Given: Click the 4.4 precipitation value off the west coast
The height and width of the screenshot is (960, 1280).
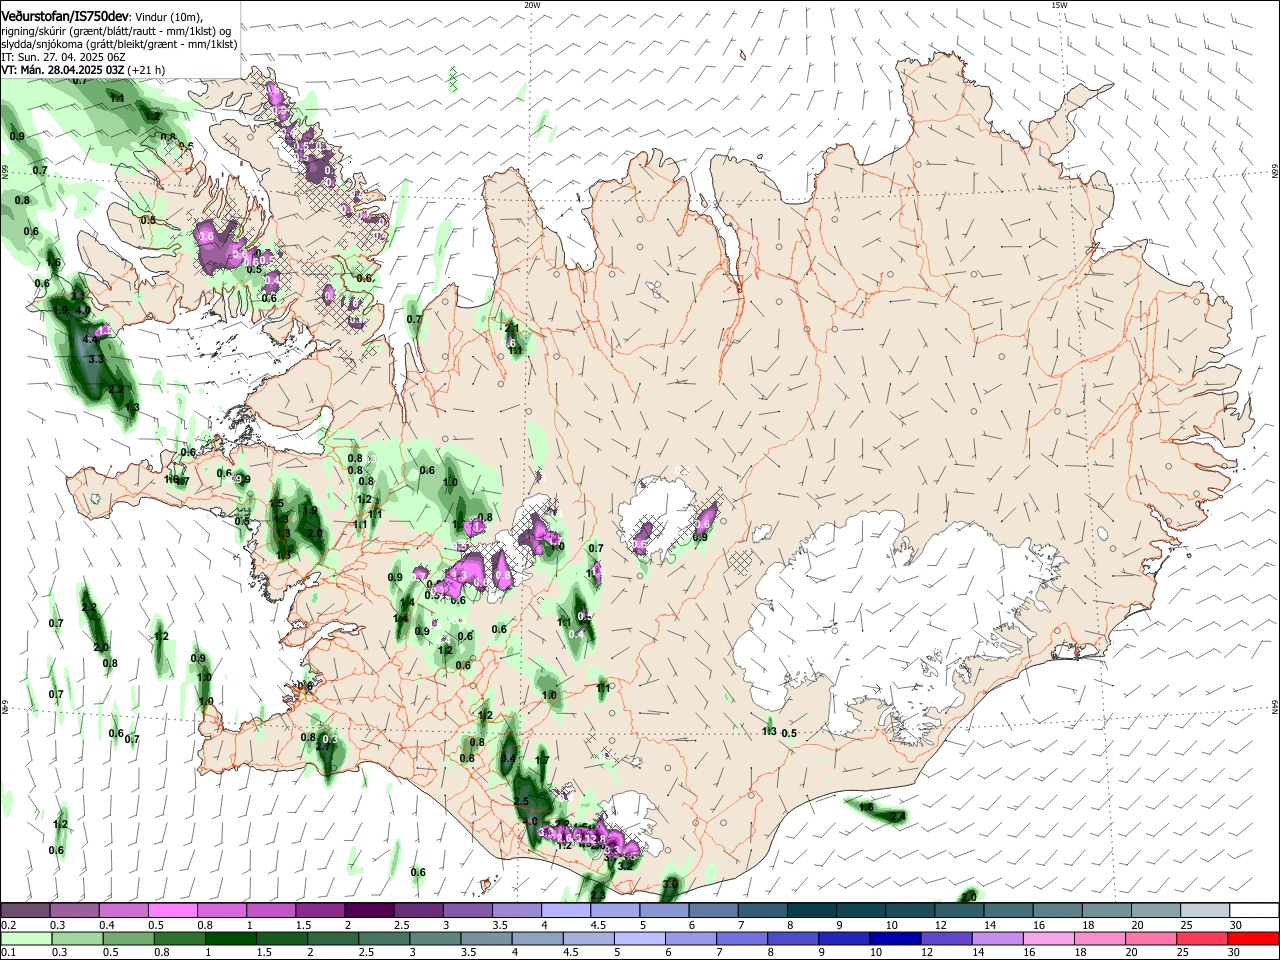Looking at the screenshot, I should [x=89, y=340].
